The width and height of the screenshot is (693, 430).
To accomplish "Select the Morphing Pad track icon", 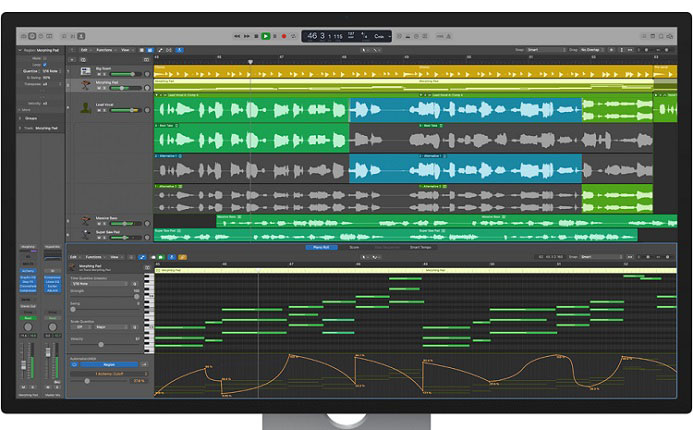I will tap(86, 84).
